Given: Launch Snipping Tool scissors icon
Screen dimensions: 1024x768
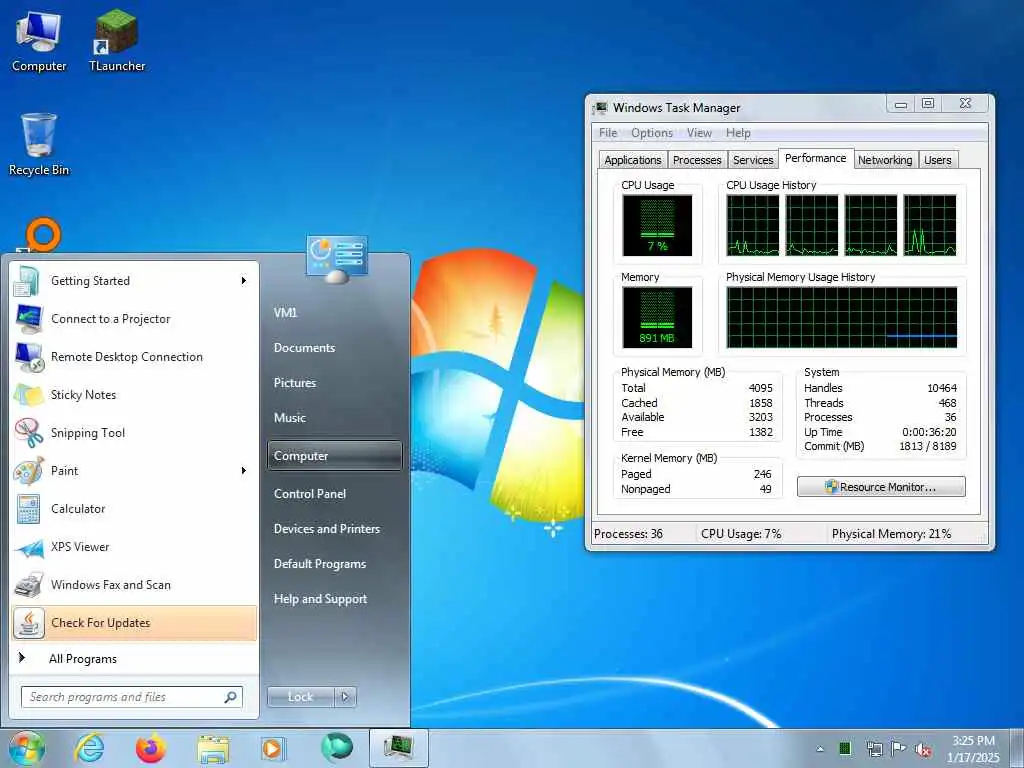Looking at the screenshot, I should tap(29, 432).
